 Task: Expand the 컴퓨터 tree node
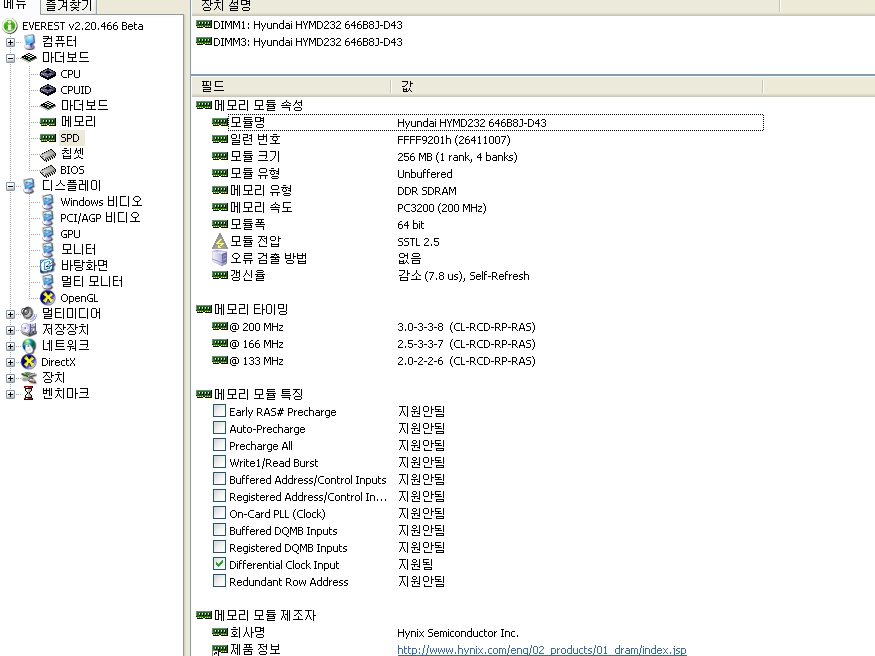[10, 42]
